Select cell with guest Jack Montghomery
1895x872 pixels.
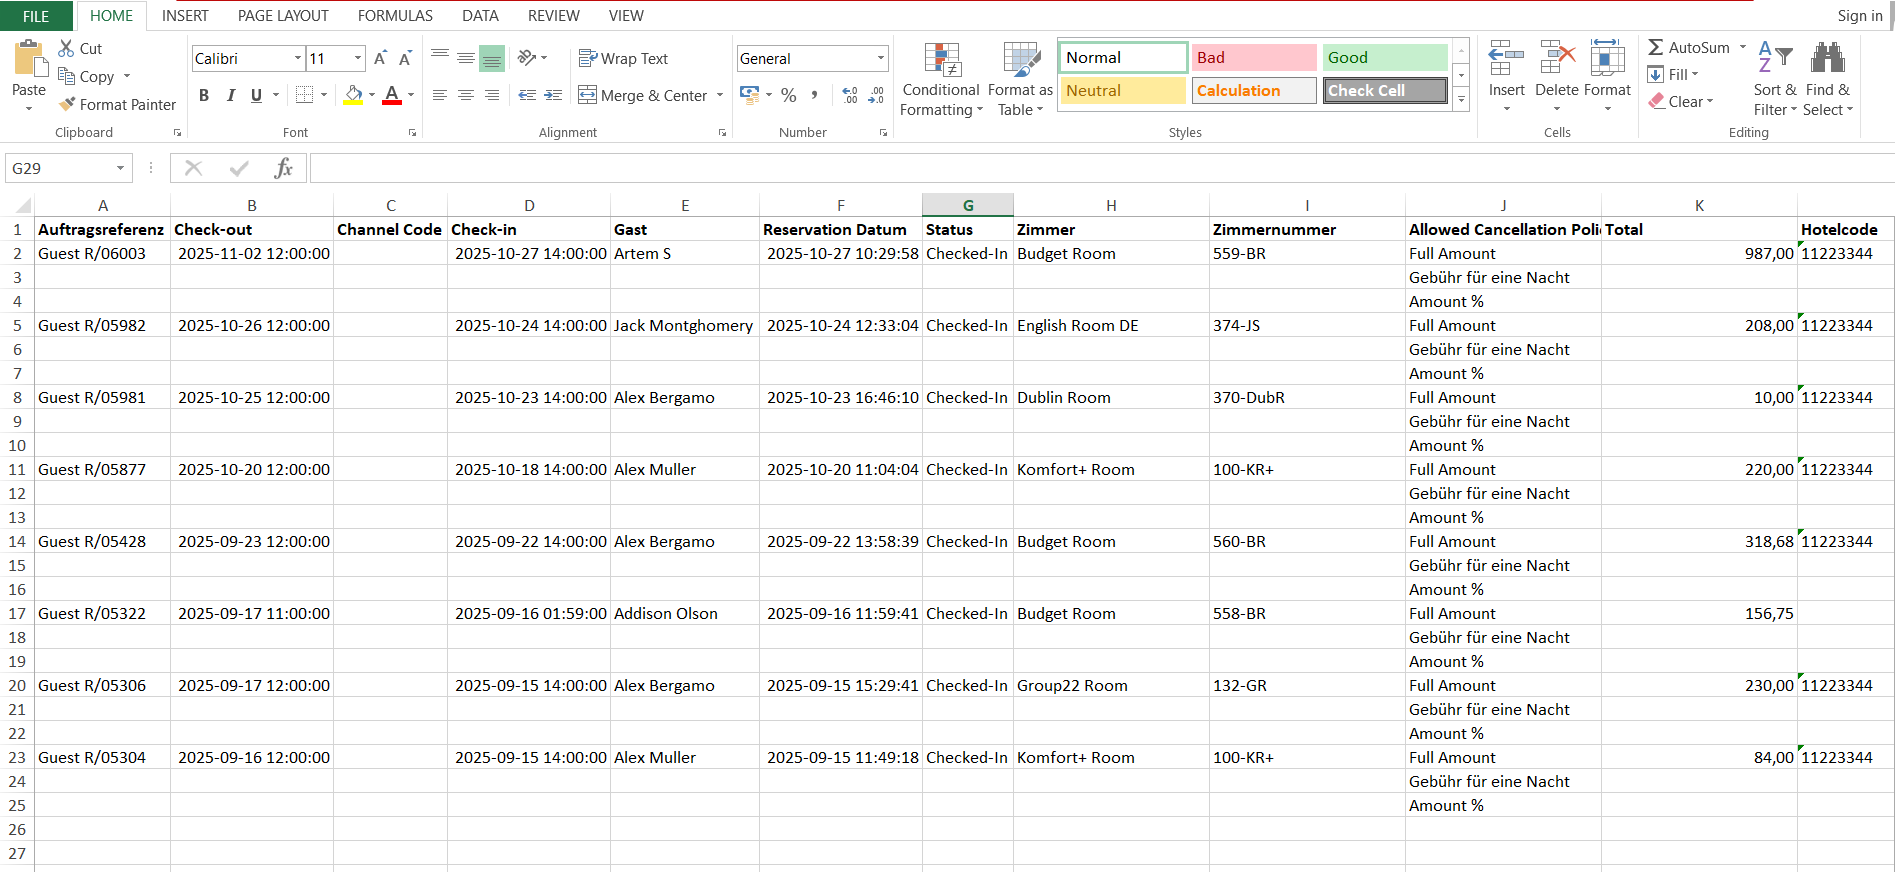click(683, 326)
